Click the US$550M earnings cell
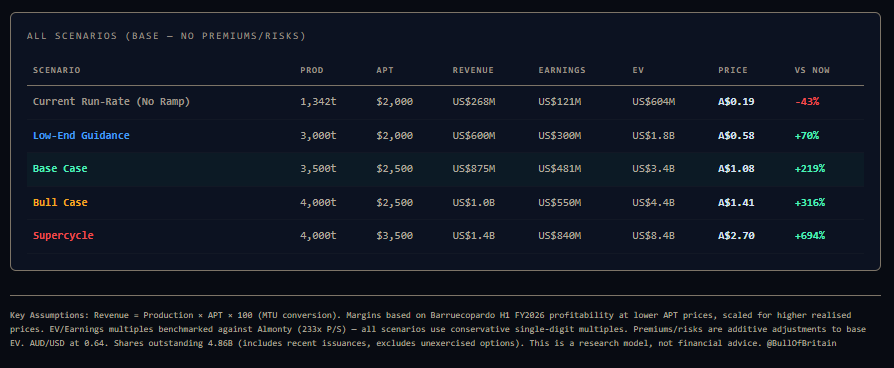 560,202
